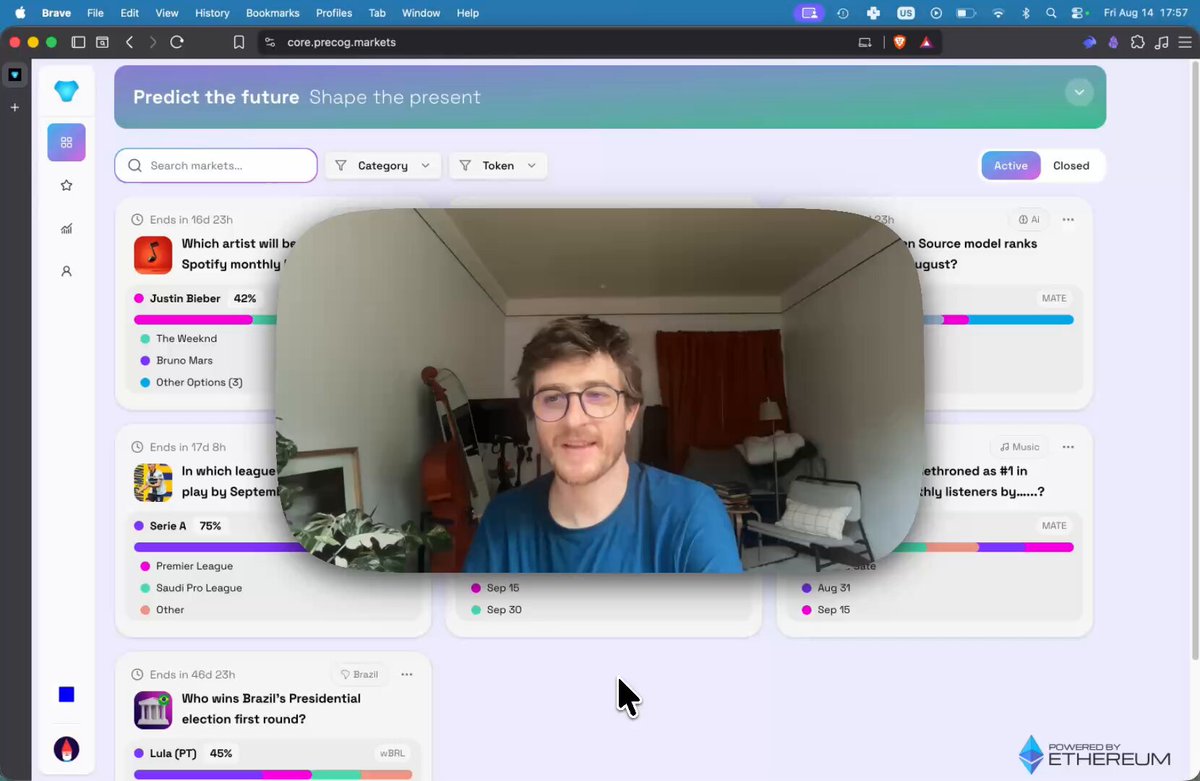
Task: Click the Brave Shields lion icon
Action: pyautogui.click(x=899, y=42)
